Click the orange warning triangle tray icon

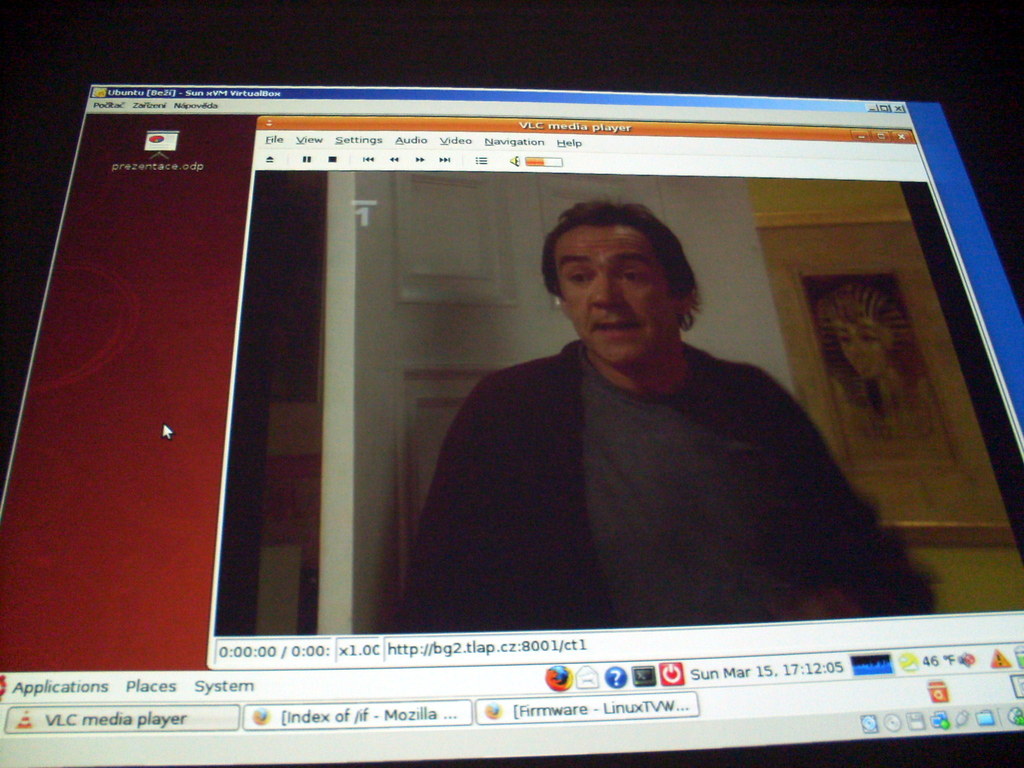(x=1000, y=659)
